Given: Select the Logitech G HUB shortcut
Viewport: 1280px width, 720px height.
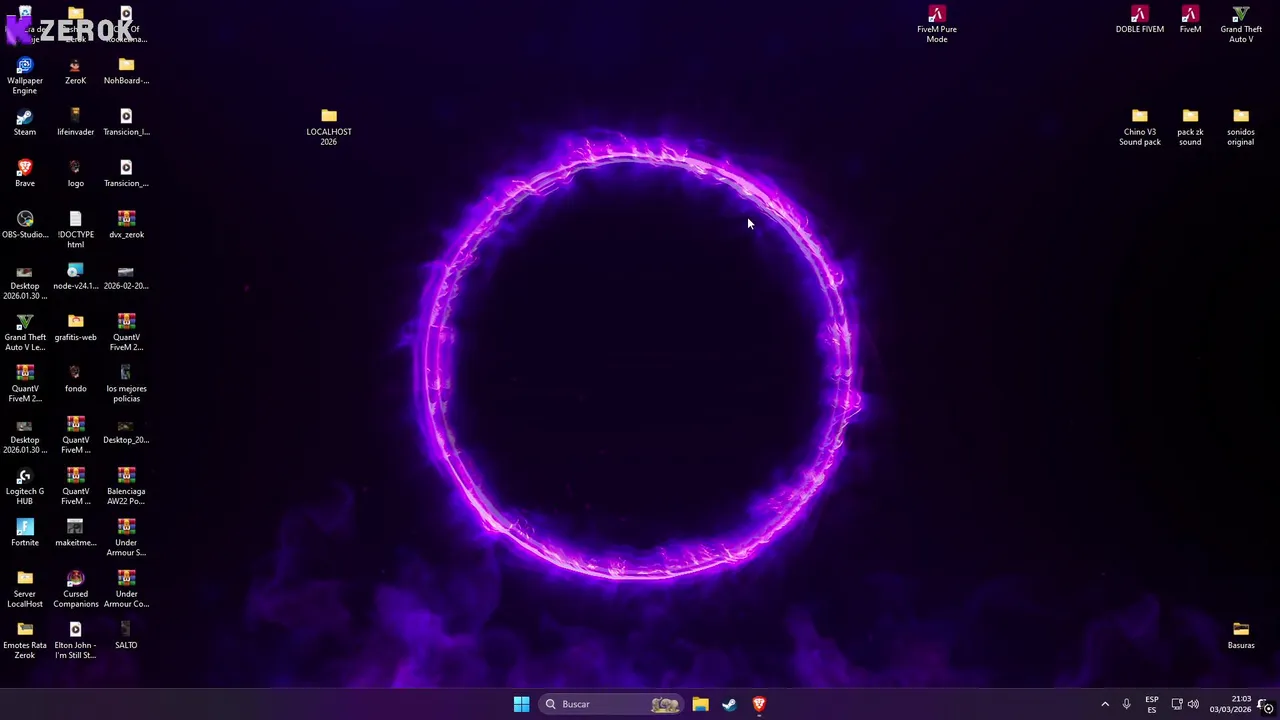Looking at the screenshot, I should 25,487.
